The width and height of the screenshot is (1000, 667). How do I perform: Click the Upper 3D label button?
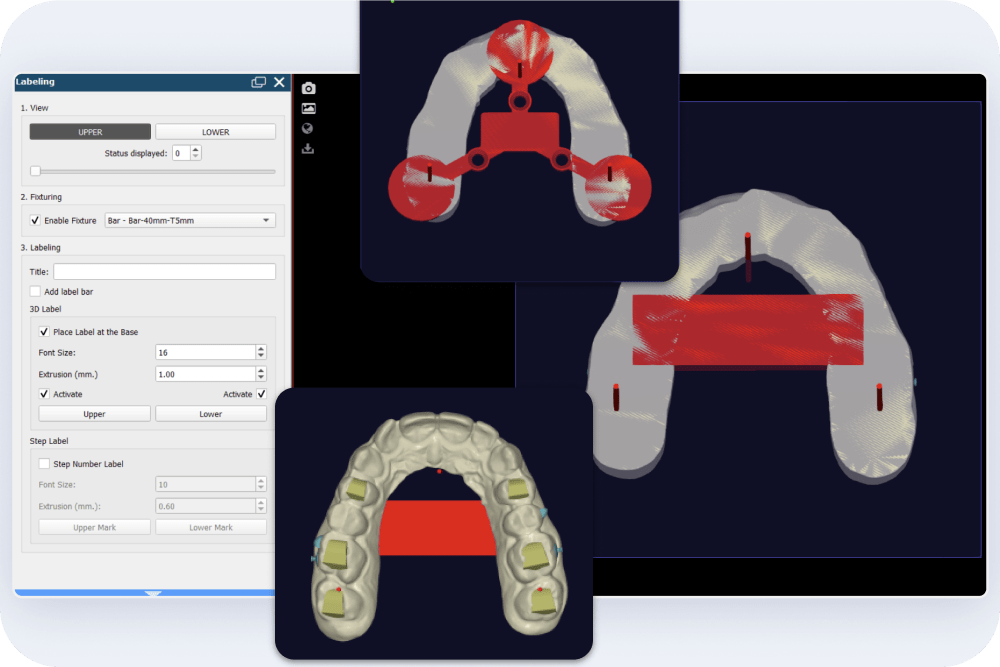click(x=94, y=414)
